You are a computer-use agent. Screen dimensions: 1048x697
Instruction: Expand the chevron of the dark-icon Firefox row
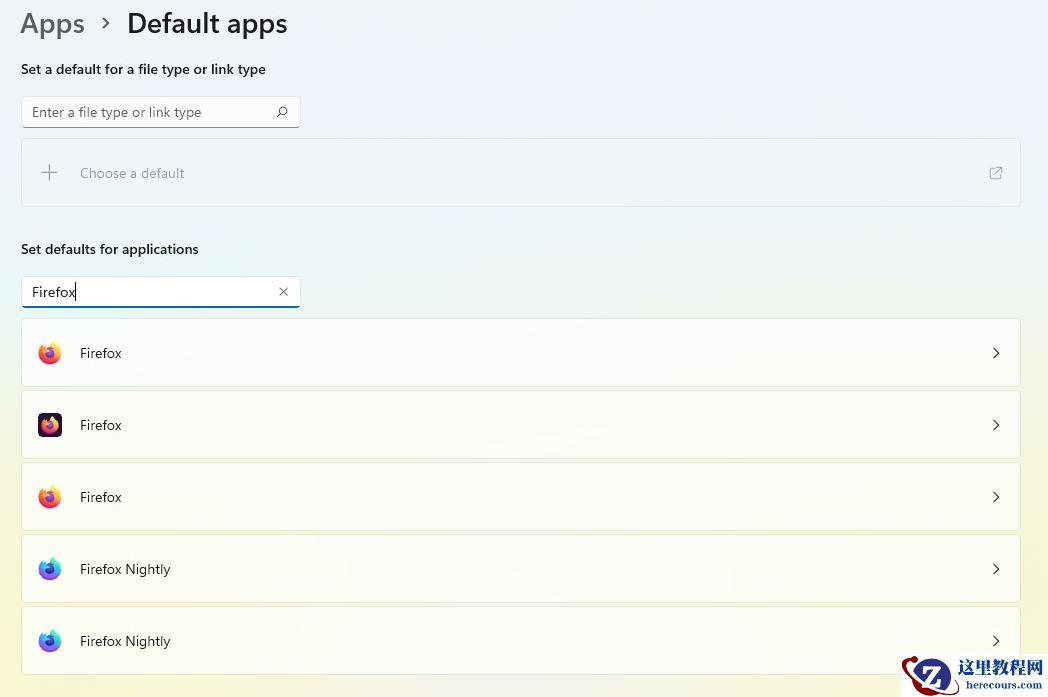tap(995, 425)
